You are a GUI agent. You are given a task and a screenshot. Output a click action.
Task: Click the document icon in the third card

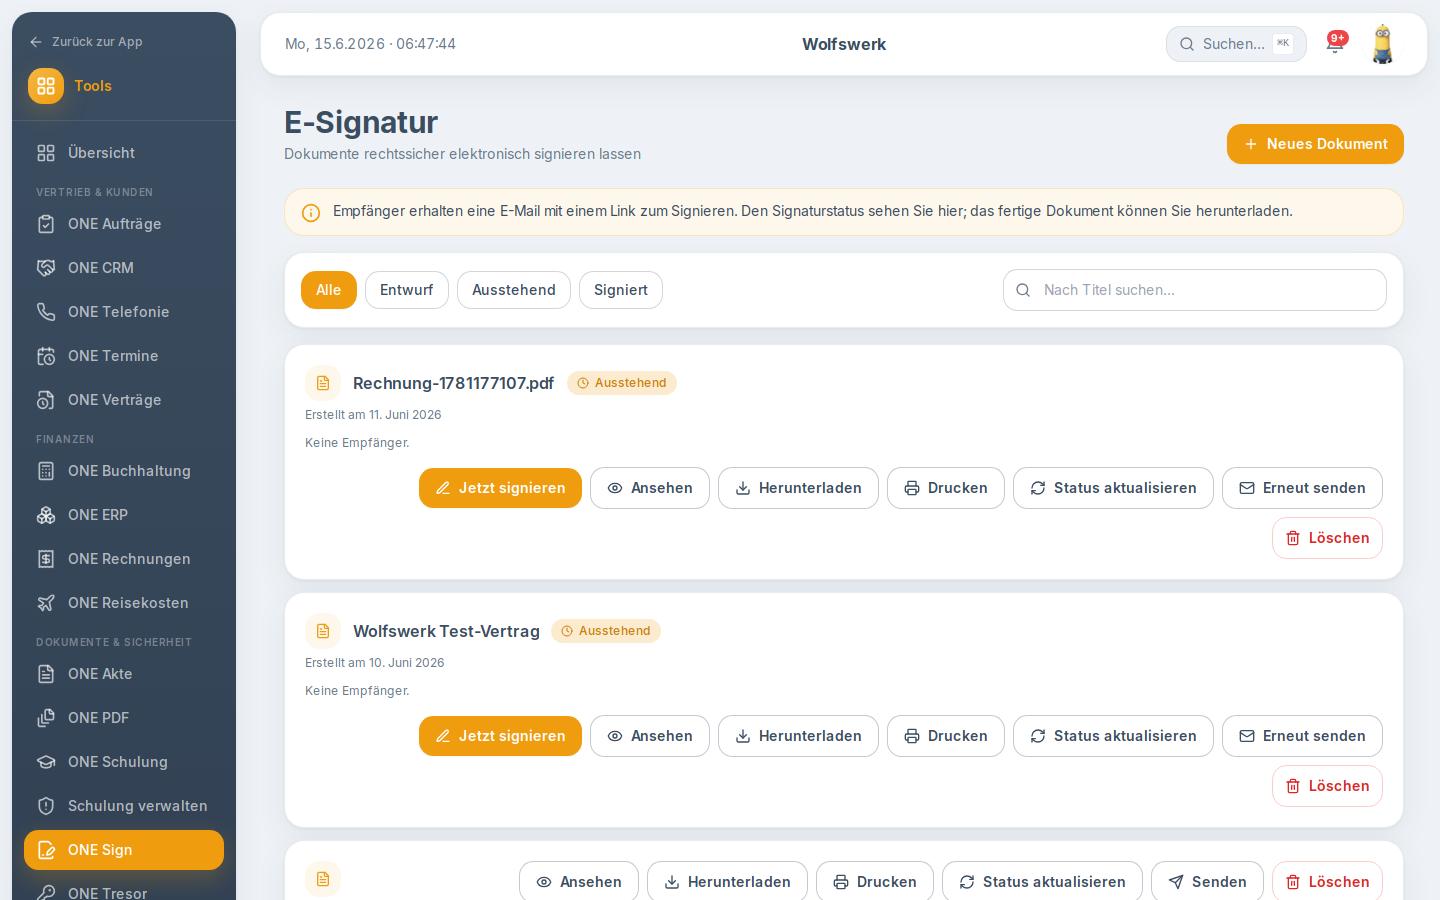[x=323, y=879]
